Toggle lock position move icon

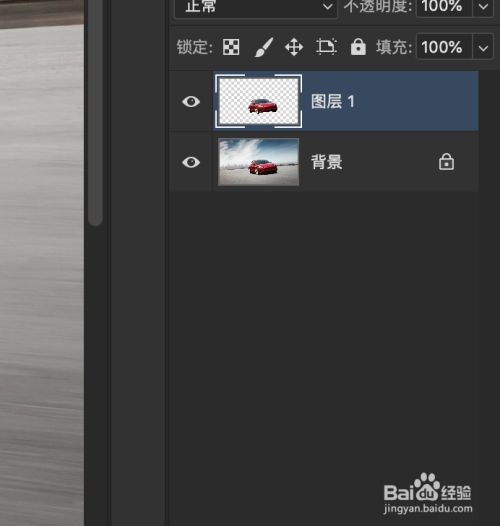(294, 47)
